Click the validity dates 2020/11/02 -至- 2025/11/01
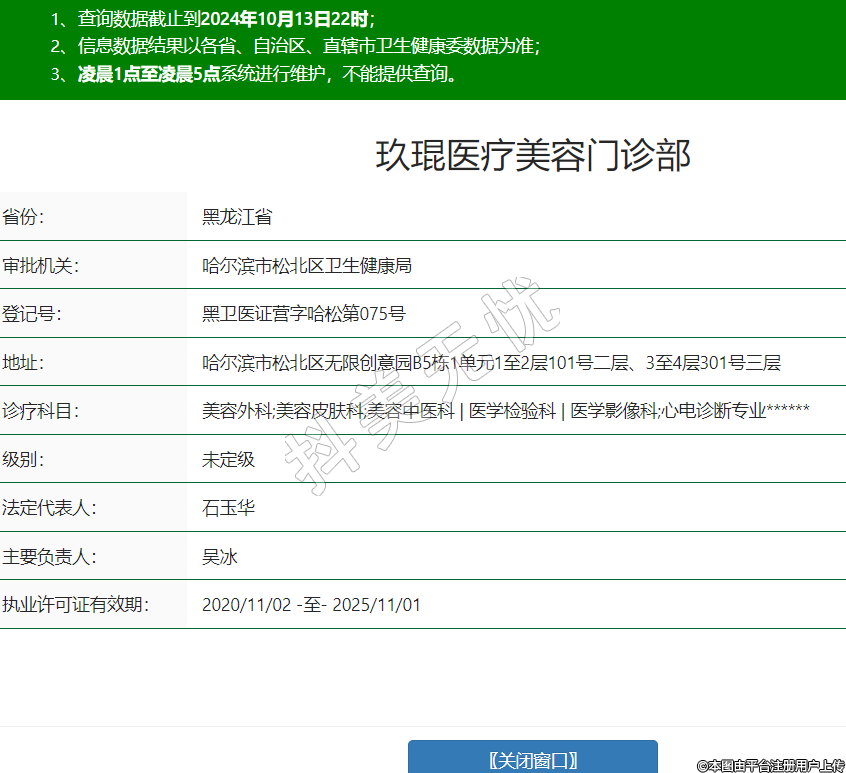Viewport: 846px width, 773px height. [311, 605]
